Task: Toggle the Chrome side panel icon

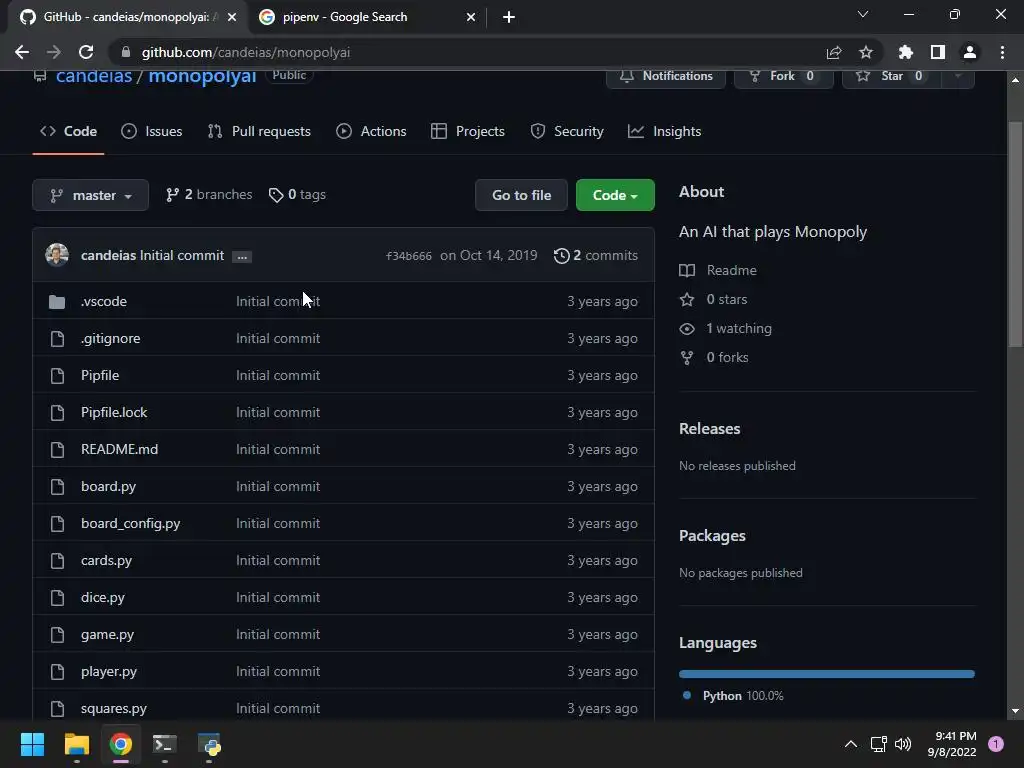Action: point(938,52)
